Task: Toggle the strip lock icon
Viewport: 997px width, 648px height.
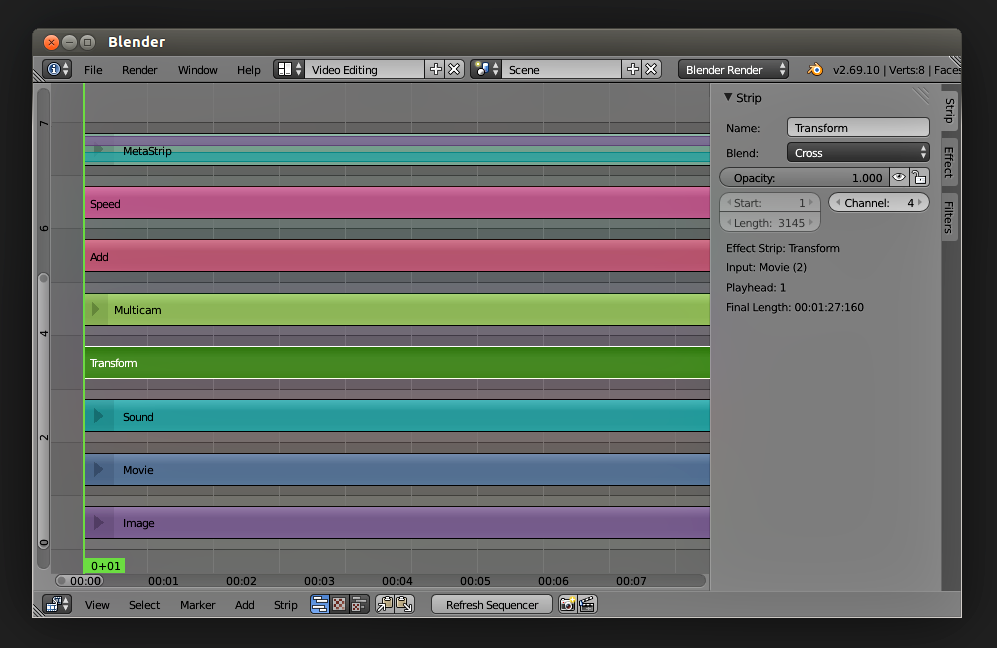Action: point(919,177)
